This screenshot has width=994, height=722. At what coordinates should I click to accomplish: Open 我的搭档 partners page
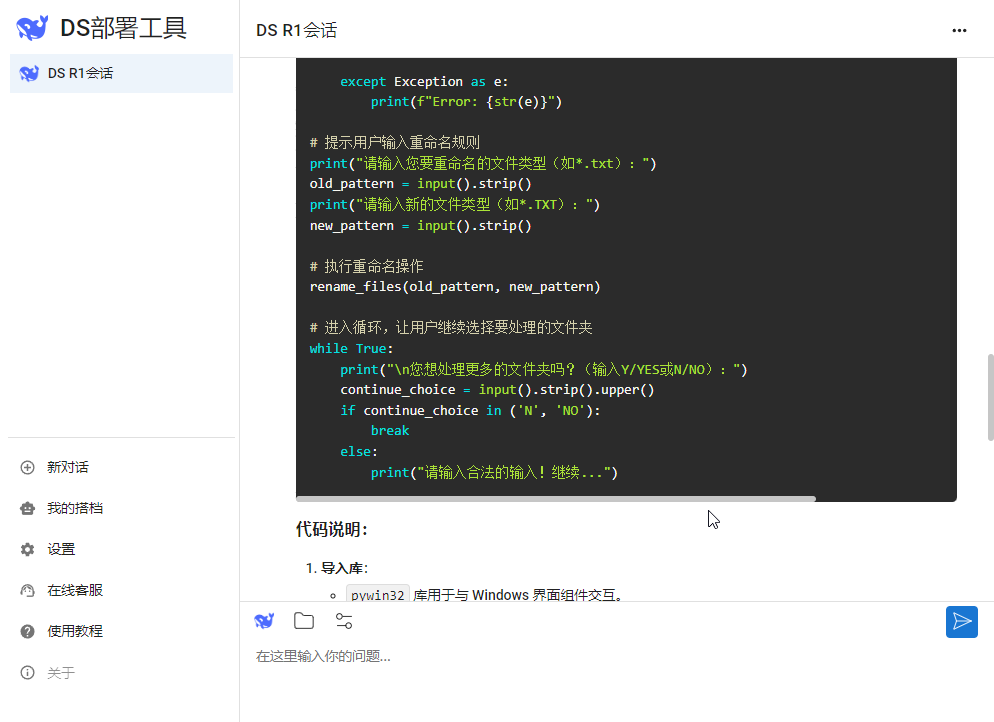75,508
